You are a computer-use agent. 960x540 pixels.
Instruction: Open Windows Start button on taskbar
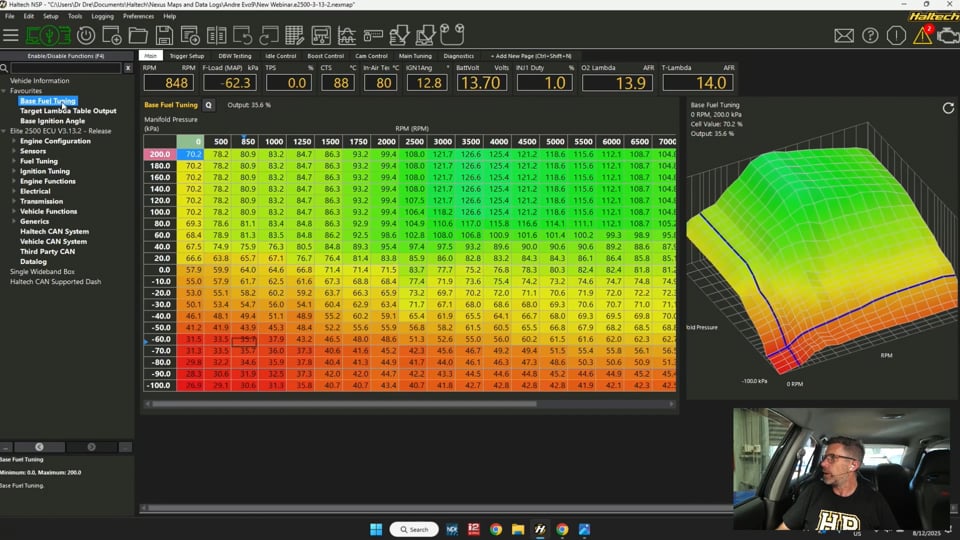click(376, 529)
